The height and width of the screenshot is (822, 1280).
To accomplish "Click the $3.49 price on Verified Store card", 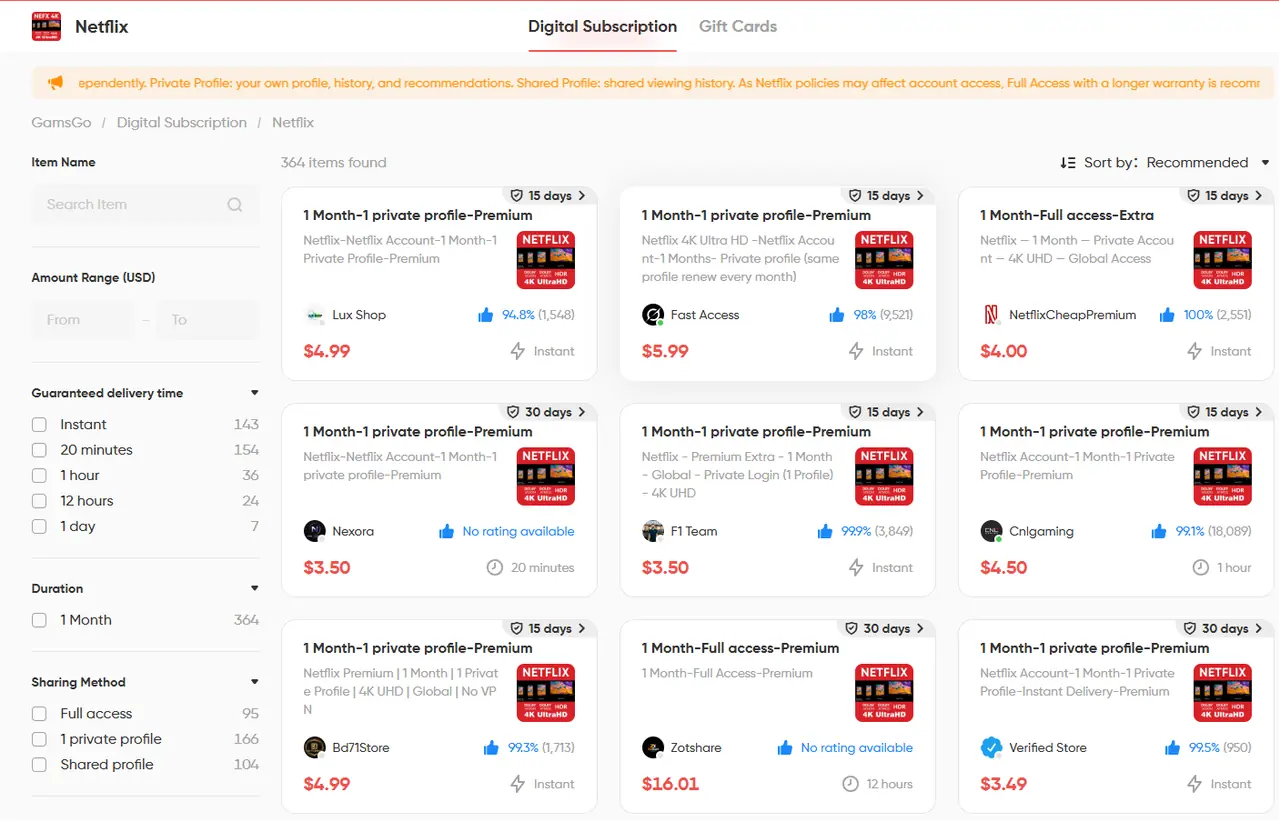I will pyautogui.click(x=1003, y=784).
